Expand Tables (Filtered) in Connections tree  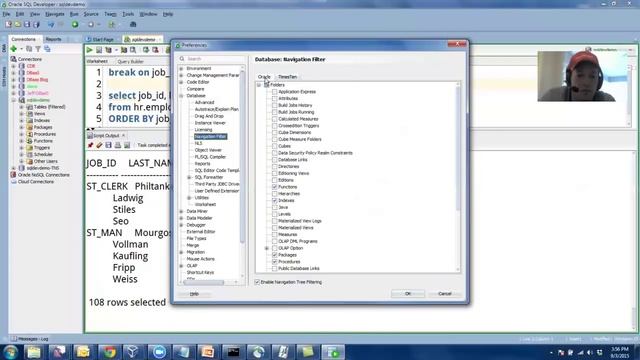pyautogui.click(x=21, y=107)
